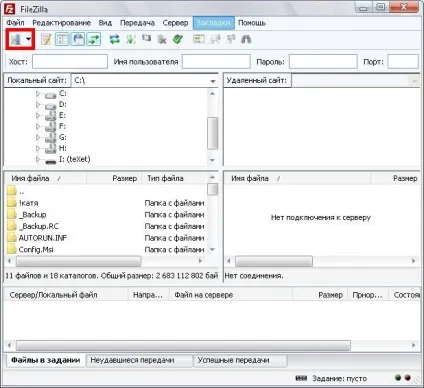
Task: Open local site path dropdown
Action: click(213, 81)
